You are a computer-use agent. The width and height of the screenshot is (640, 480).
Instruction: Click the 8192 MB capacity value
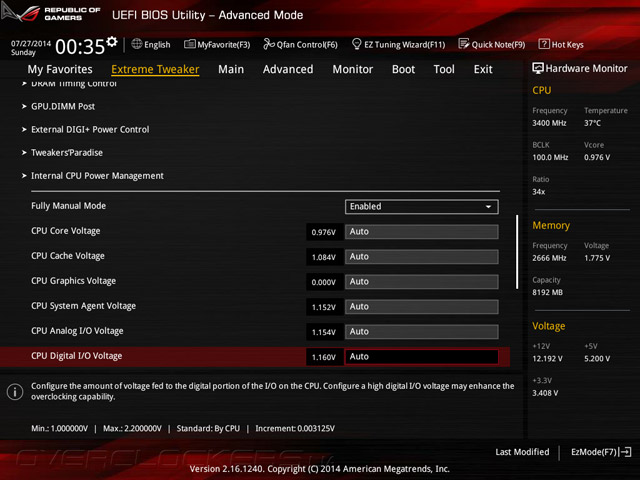click(x=547, y=292)
